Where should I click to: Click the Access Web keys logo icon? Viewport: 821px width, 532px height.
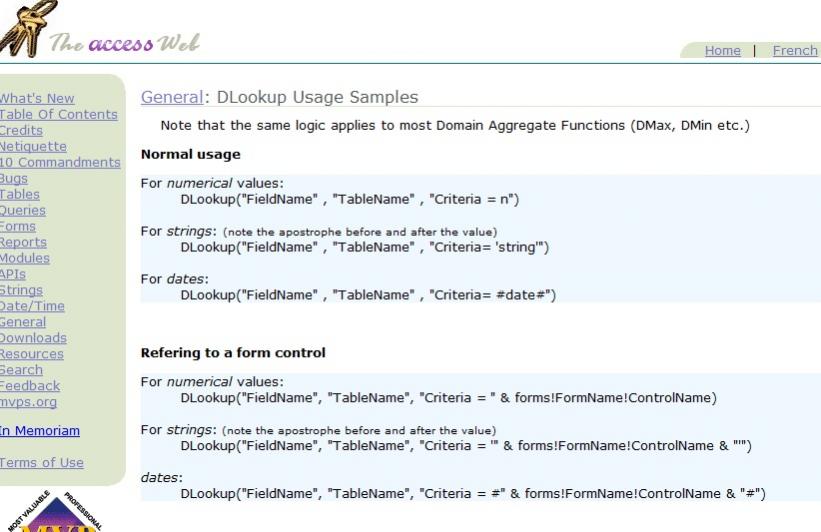(x=19, y=28)
